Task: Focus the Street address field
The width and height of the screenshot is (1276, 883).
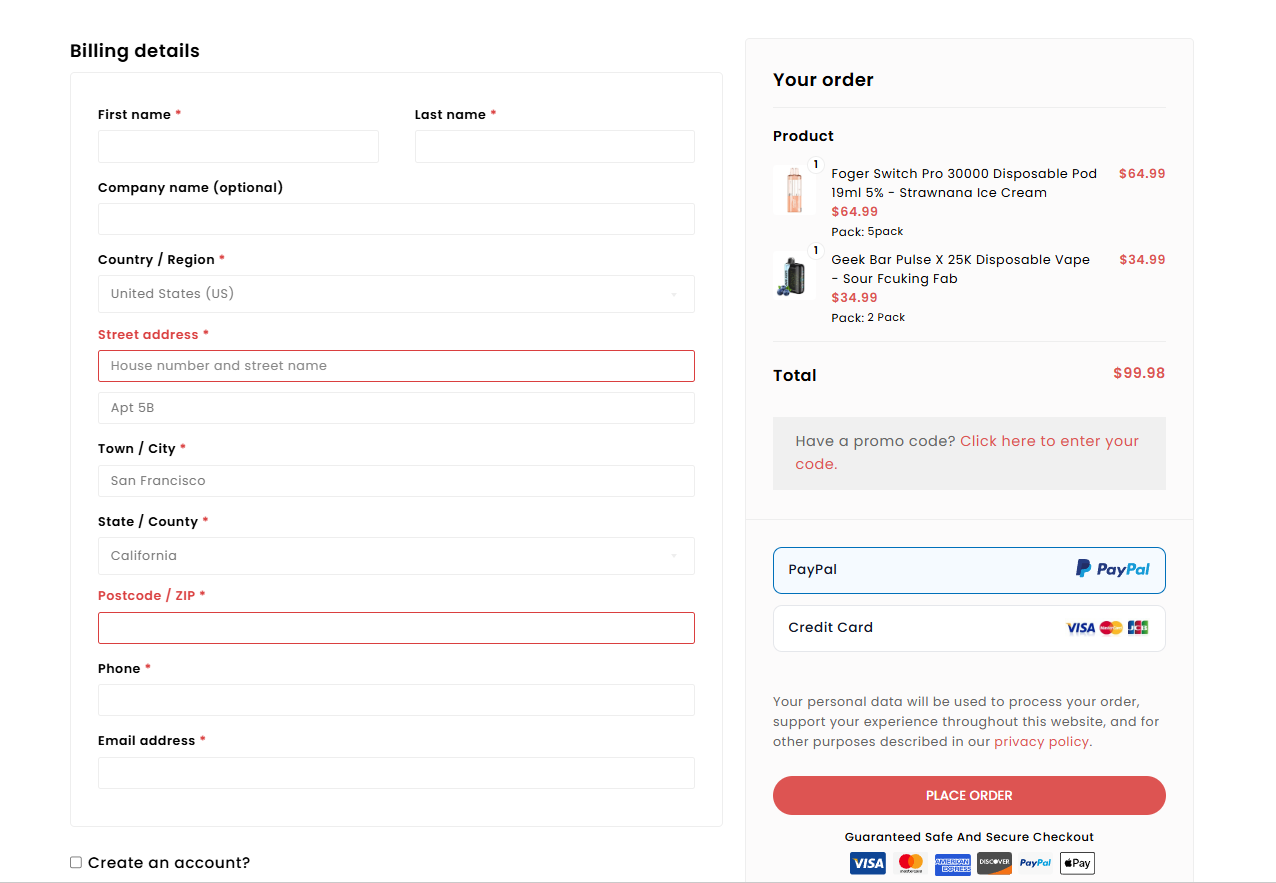Action: coord(396,366)
